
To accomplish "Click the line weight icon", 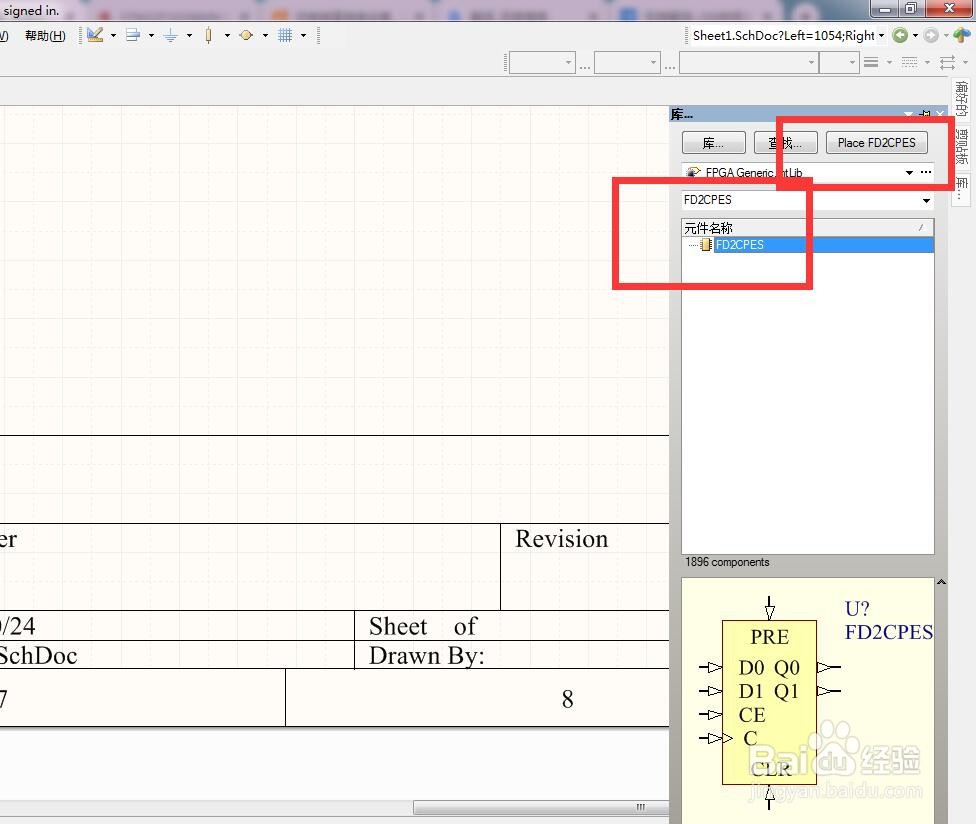I will (x=871, y=62).
